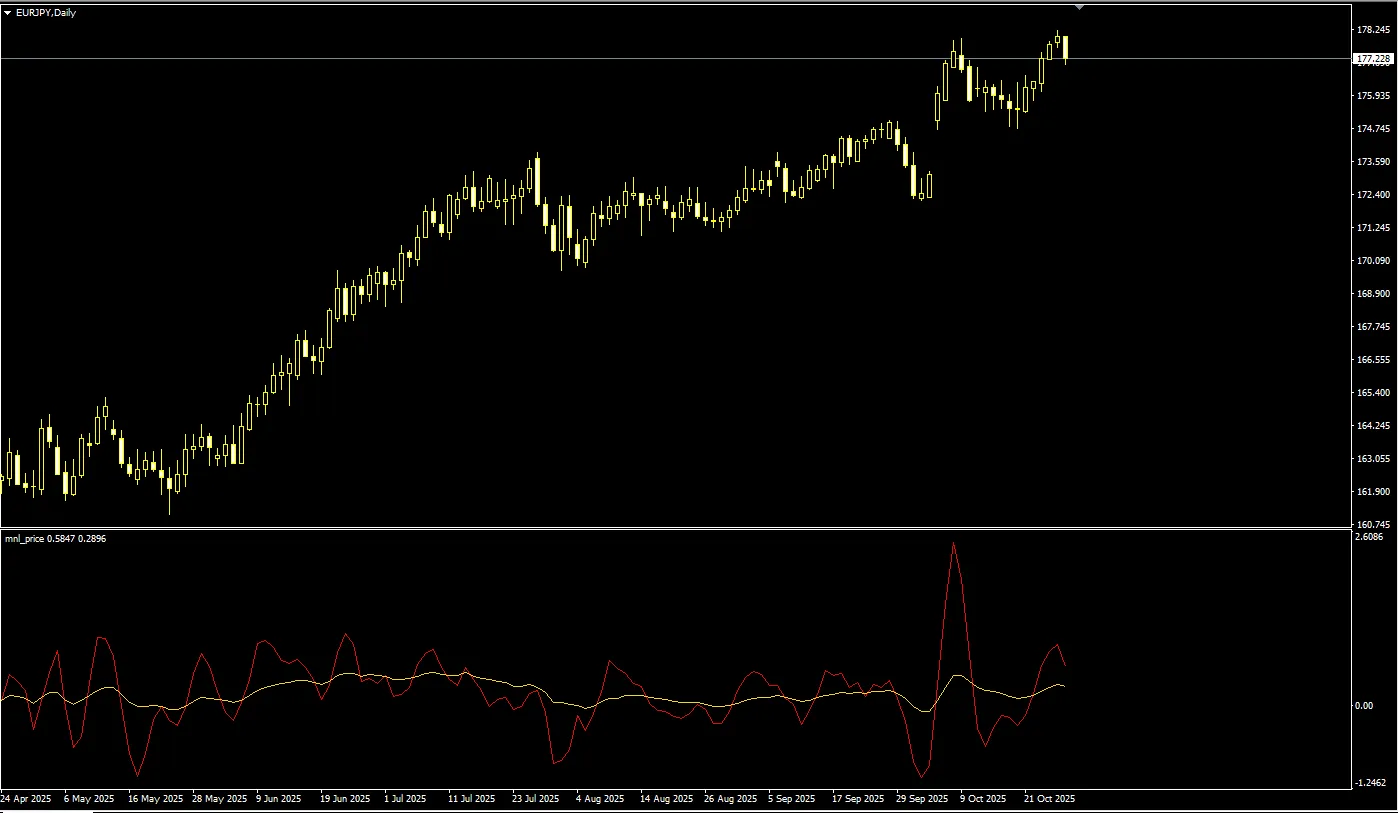Click the 172.400 price scale value
Viewport: 1398px width, 813px height.
pyautogui.click(x=1373, y=195)
